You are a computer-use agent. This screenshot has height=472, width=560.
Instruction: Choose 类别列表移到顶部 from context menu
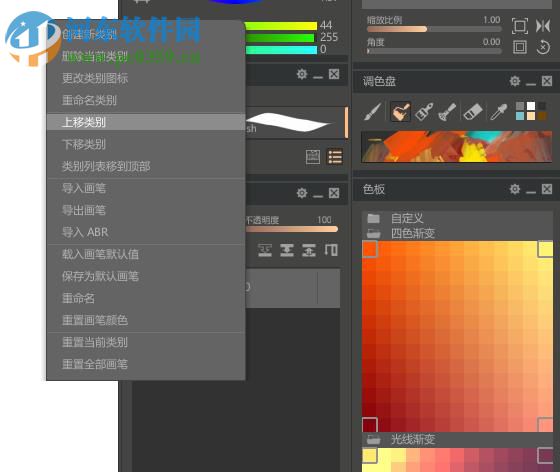pyautogui.click(x=146, y=166)
